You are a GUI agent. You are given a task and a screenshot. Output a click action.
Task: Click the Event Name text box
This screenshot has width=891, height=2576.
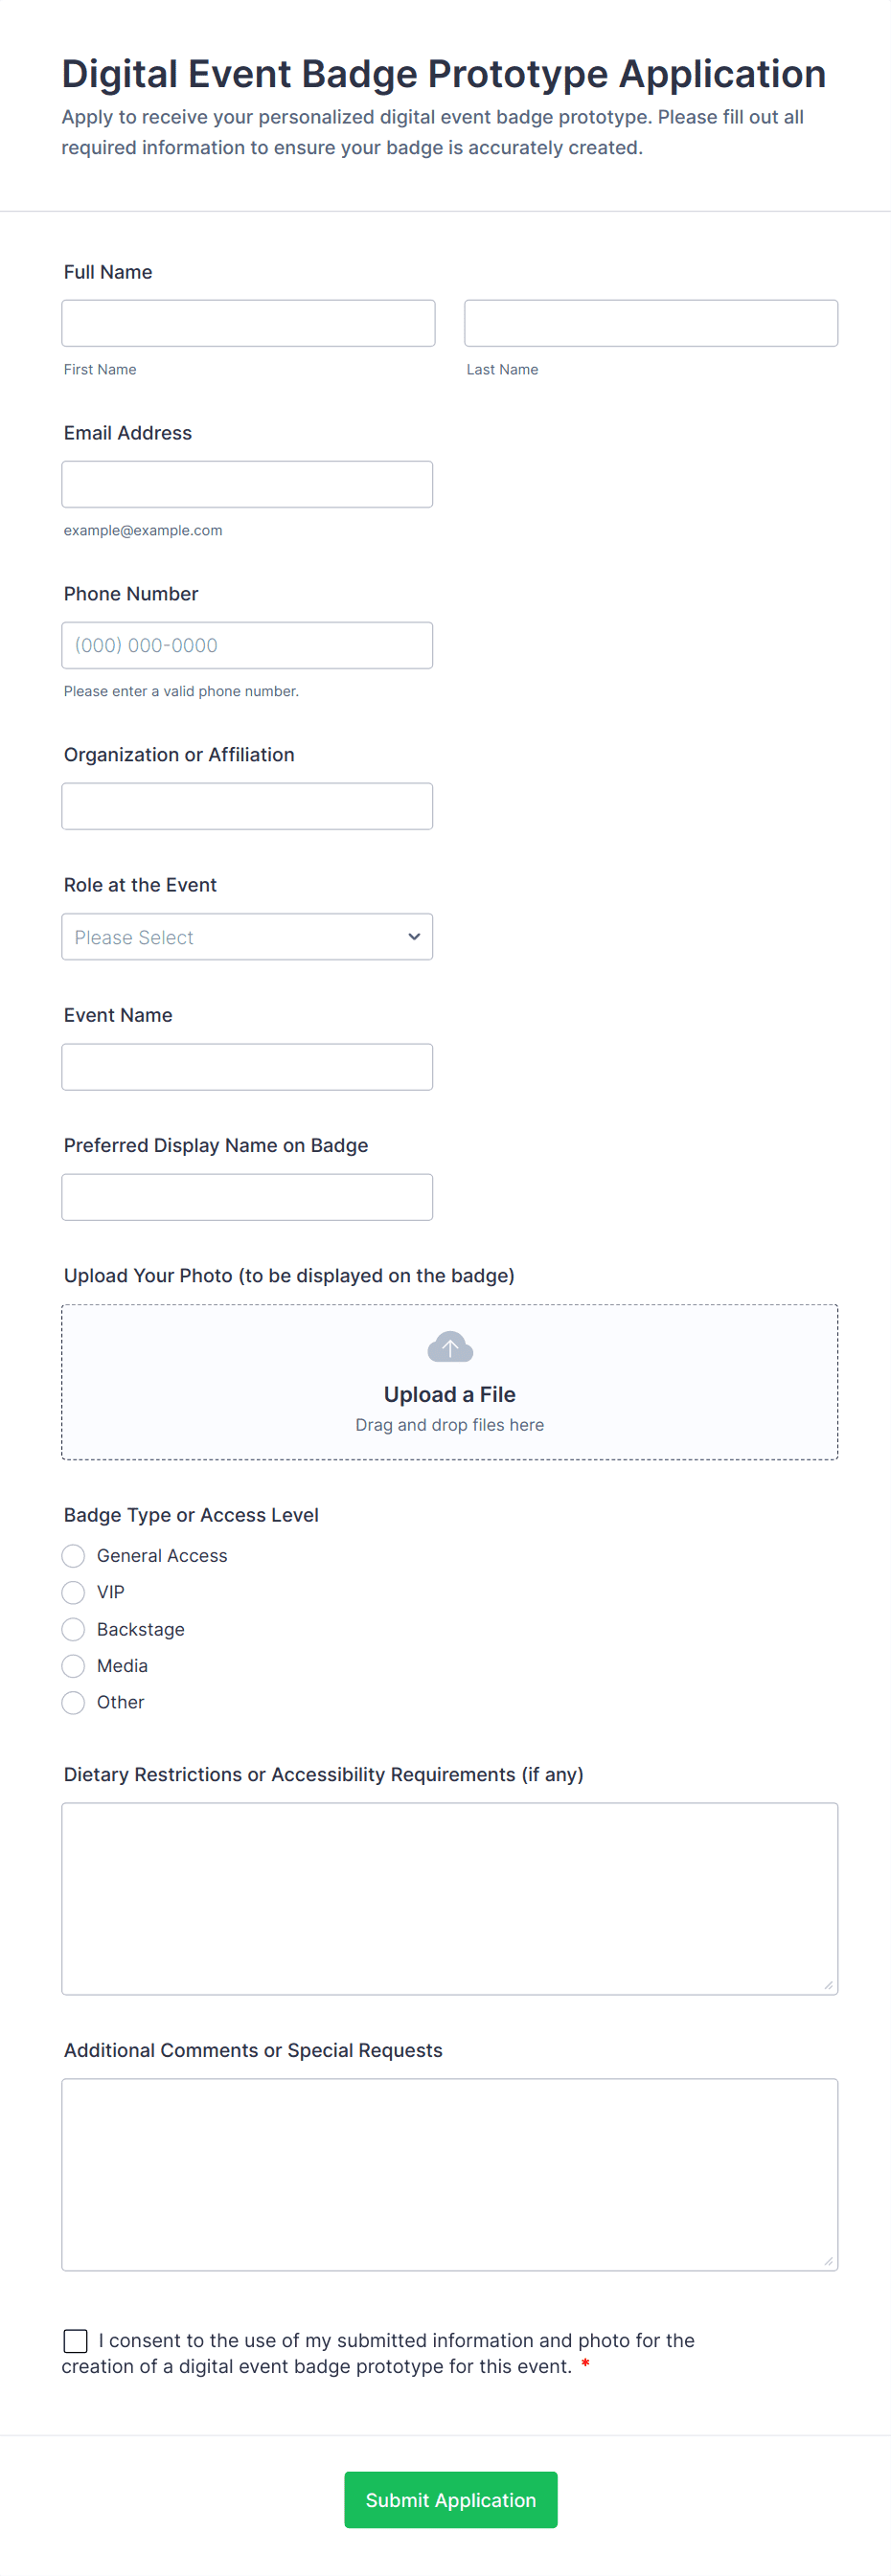pyautogui.click(x=246, y=1067)
